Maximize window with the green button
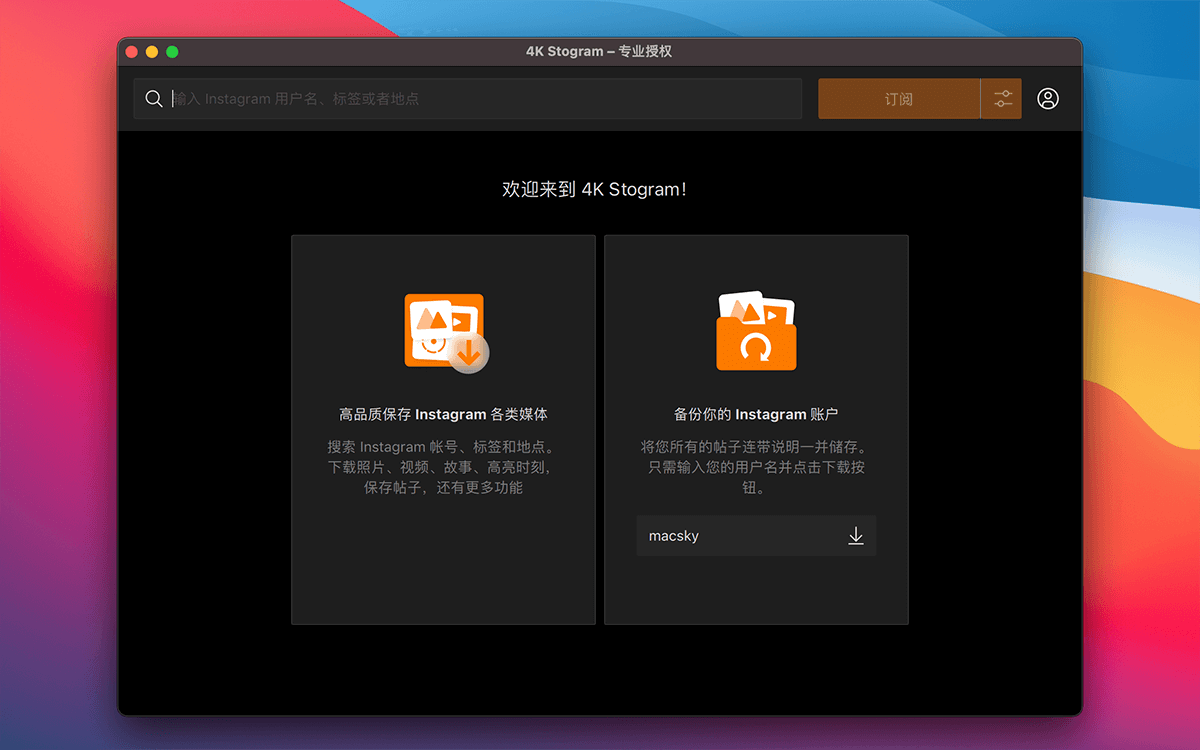The width and height of the screenshot is (1200, 750). (172, 52)
